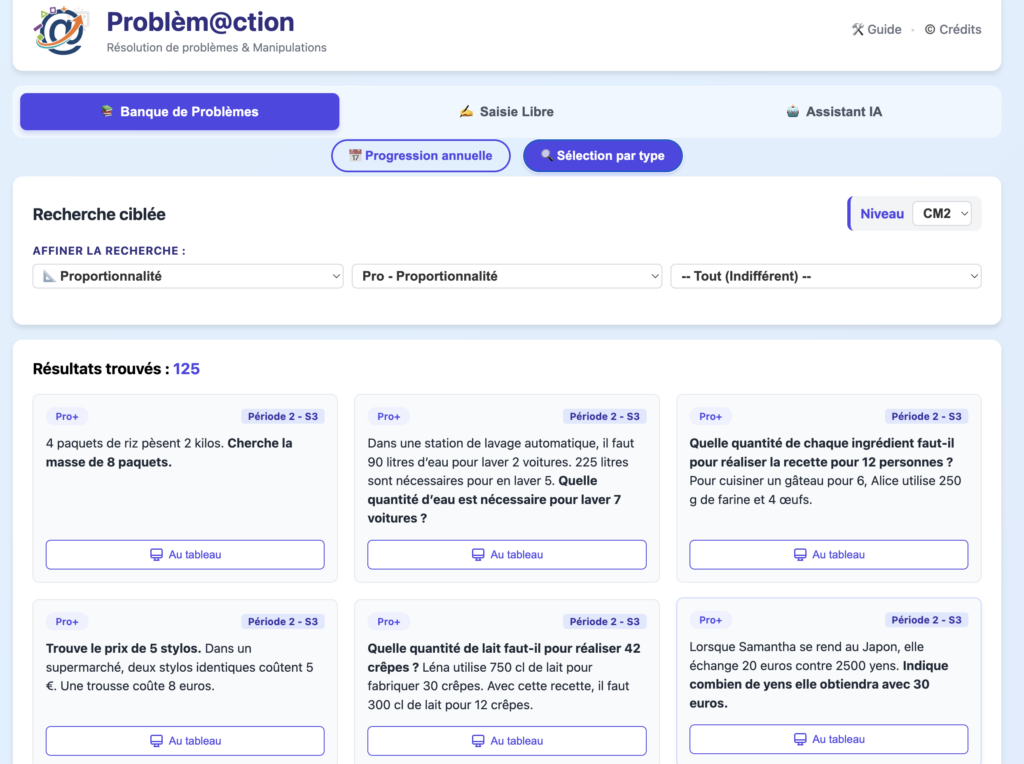Image resolution: width=1024 pixels, height=764 pixels.
Task: Switch to the Assistant IA tab
Action: coord(834,112)
